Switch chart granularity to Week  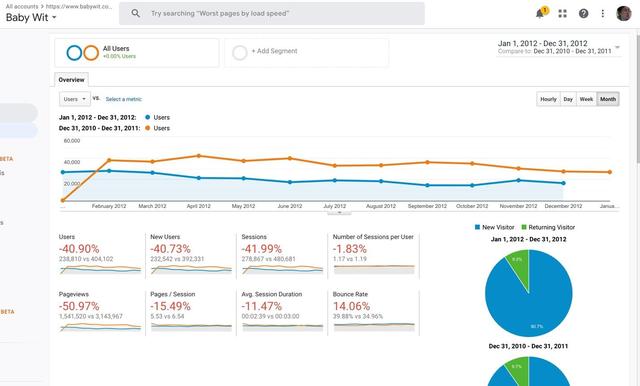tap(586, 99)
